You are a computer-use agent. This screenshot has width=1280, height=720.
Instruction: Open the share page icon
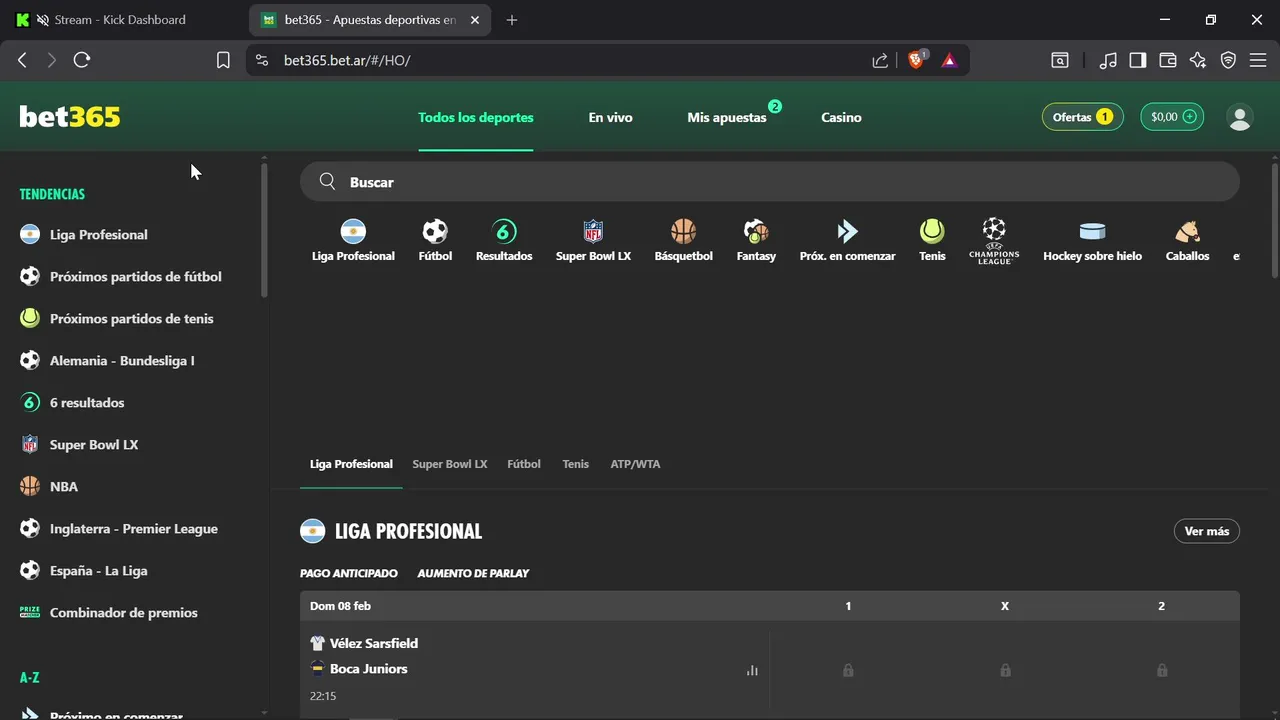coord(880,60)
